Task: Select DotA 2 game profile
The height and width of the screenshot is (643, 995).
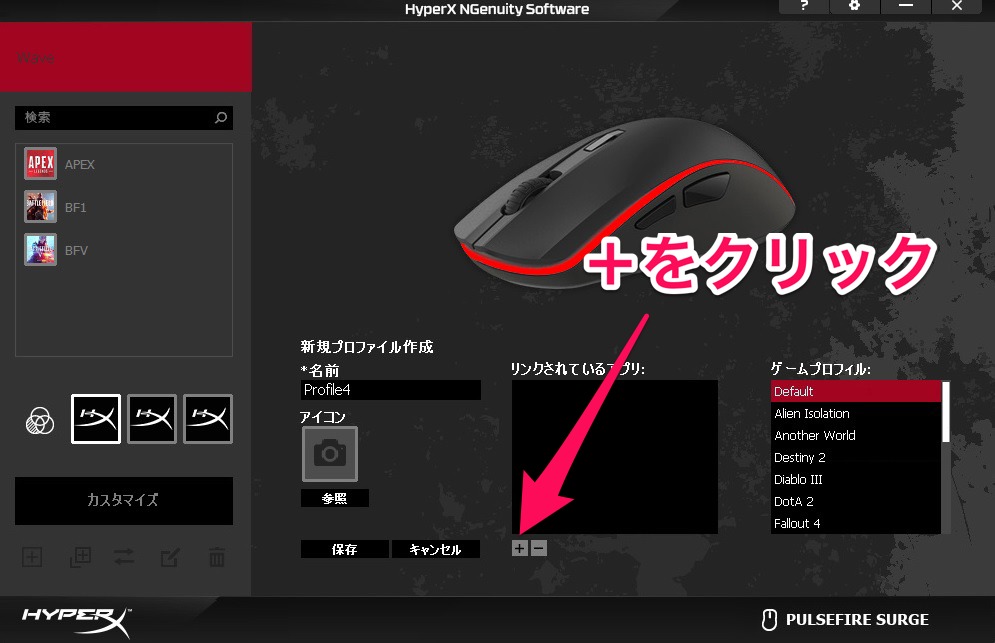Action: point(856,501)
